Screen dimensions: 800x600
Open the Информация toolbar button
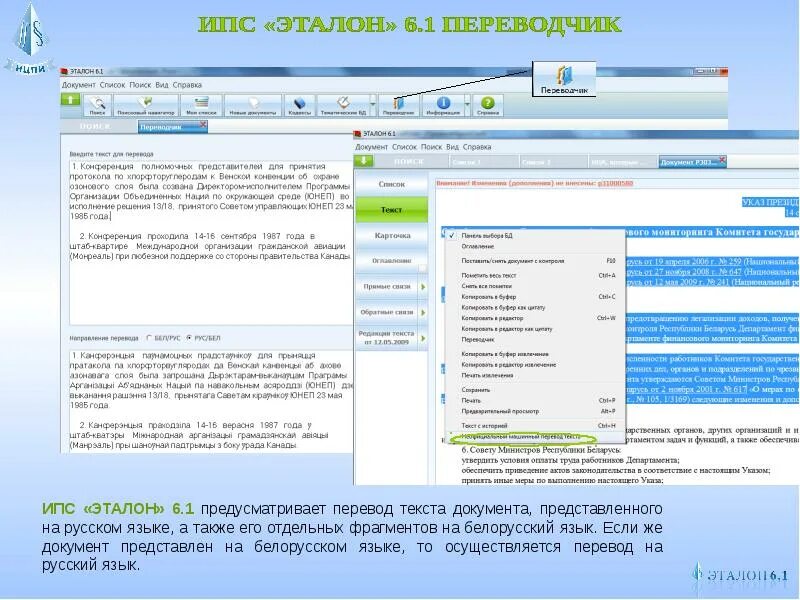(443, 105)
